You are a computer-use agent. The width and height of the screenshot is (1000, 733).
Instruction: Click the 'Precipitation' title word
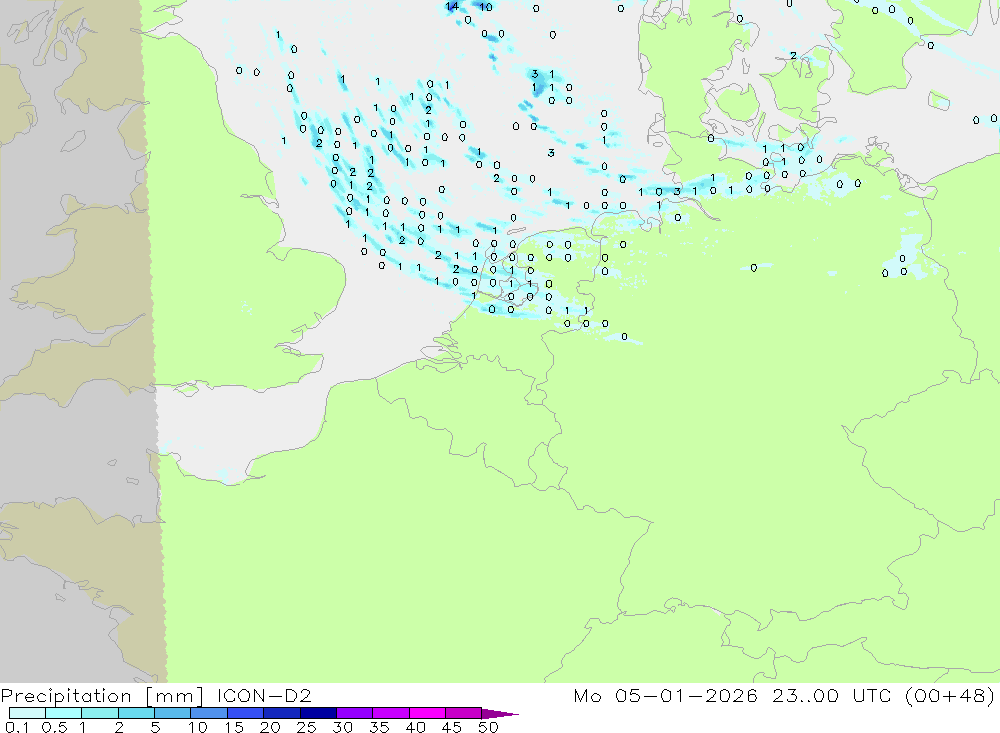tap(66, 696)
